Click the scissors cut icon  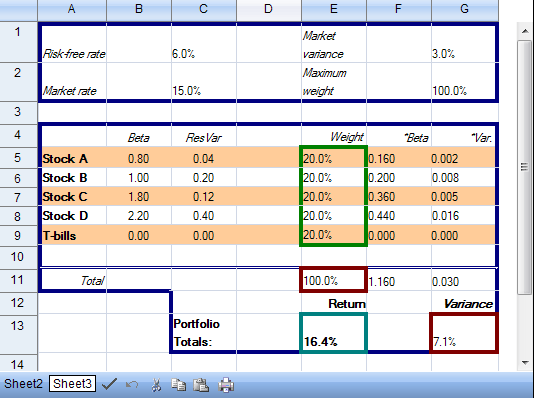pyautogui.click(x=156, y=385)
